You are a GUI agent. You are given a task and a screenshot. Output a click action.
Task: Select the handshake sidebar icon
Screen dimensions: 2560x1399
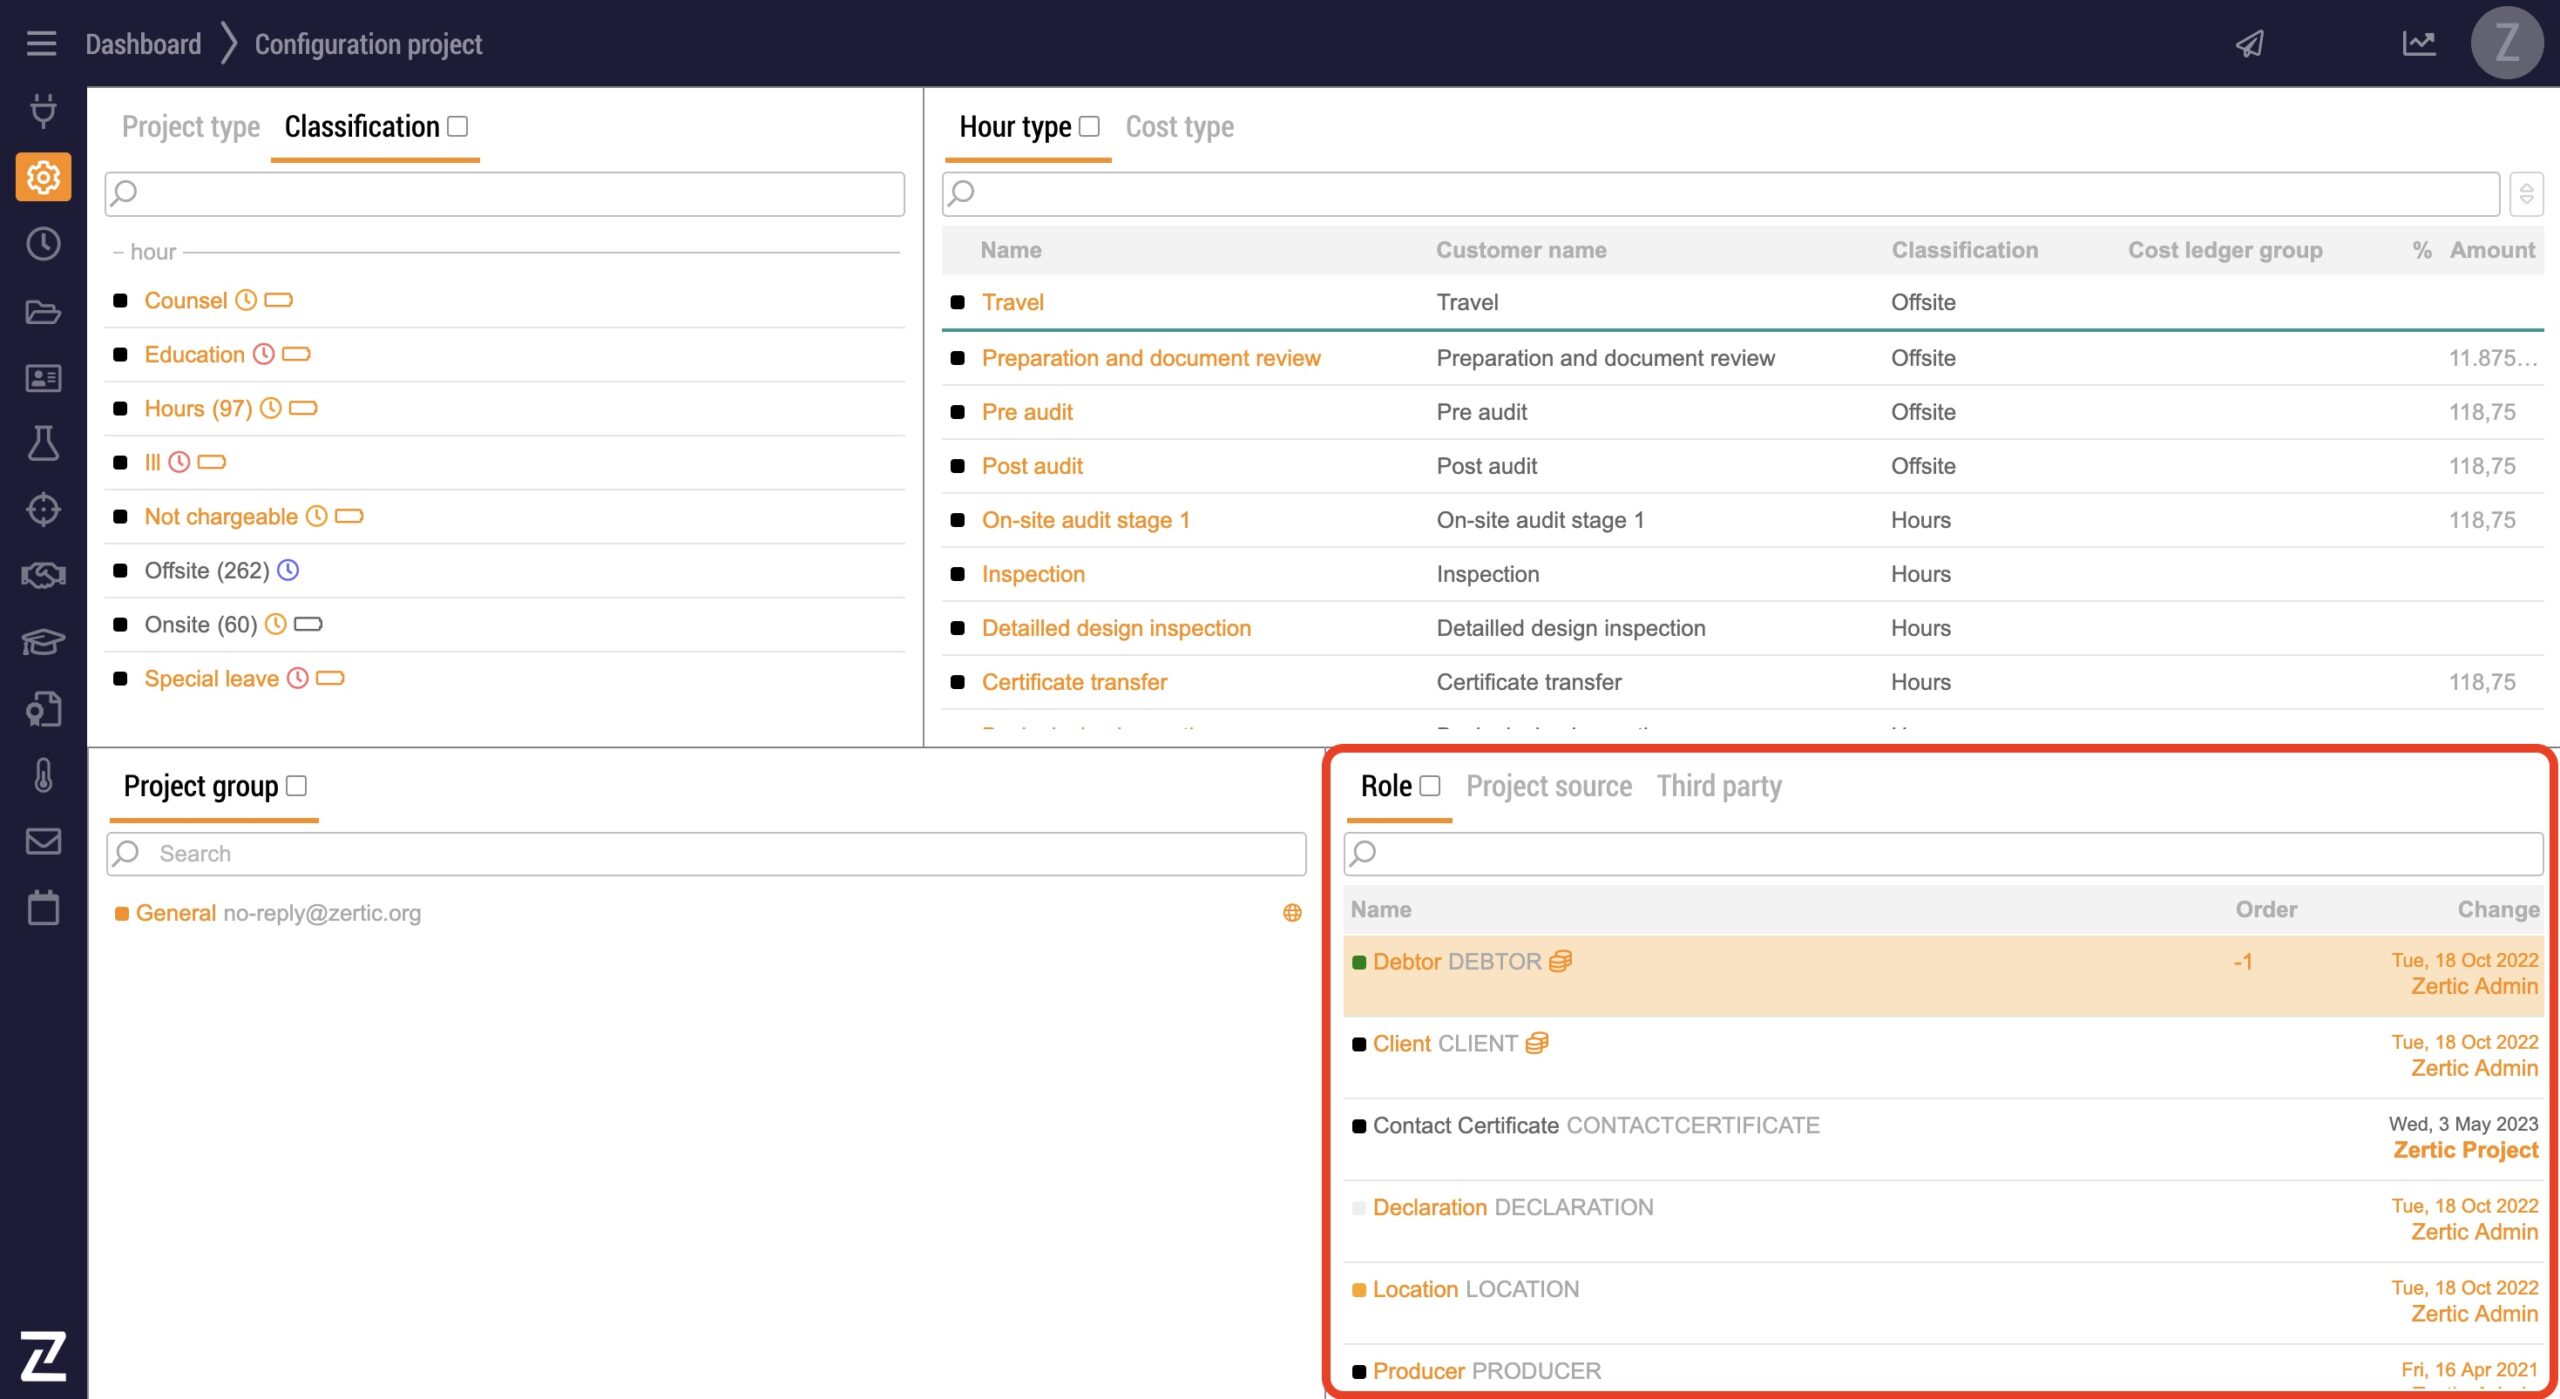click(43, 575)
